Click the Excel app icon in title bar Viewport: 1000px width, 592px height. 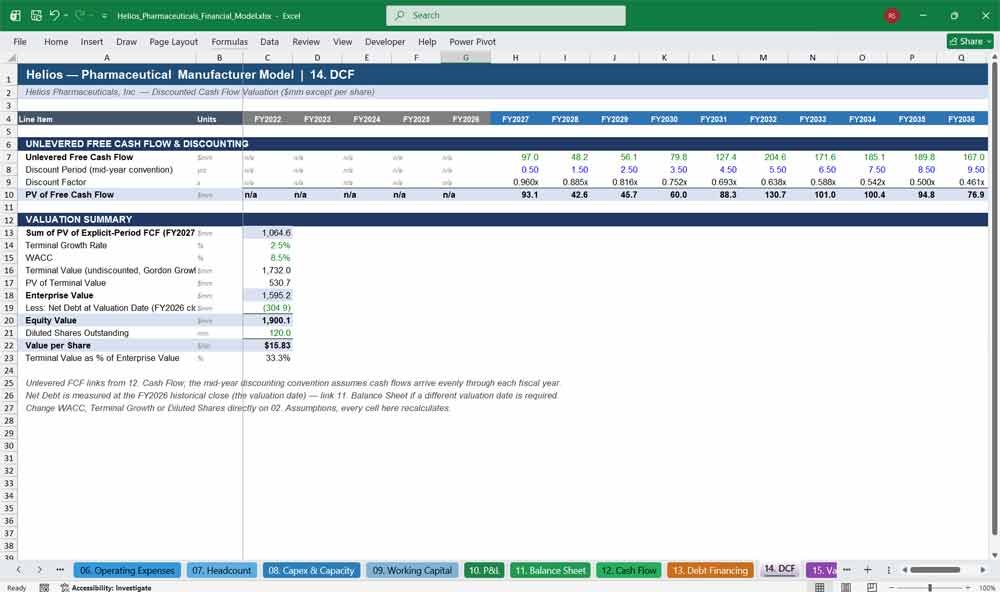click(15, 15)
